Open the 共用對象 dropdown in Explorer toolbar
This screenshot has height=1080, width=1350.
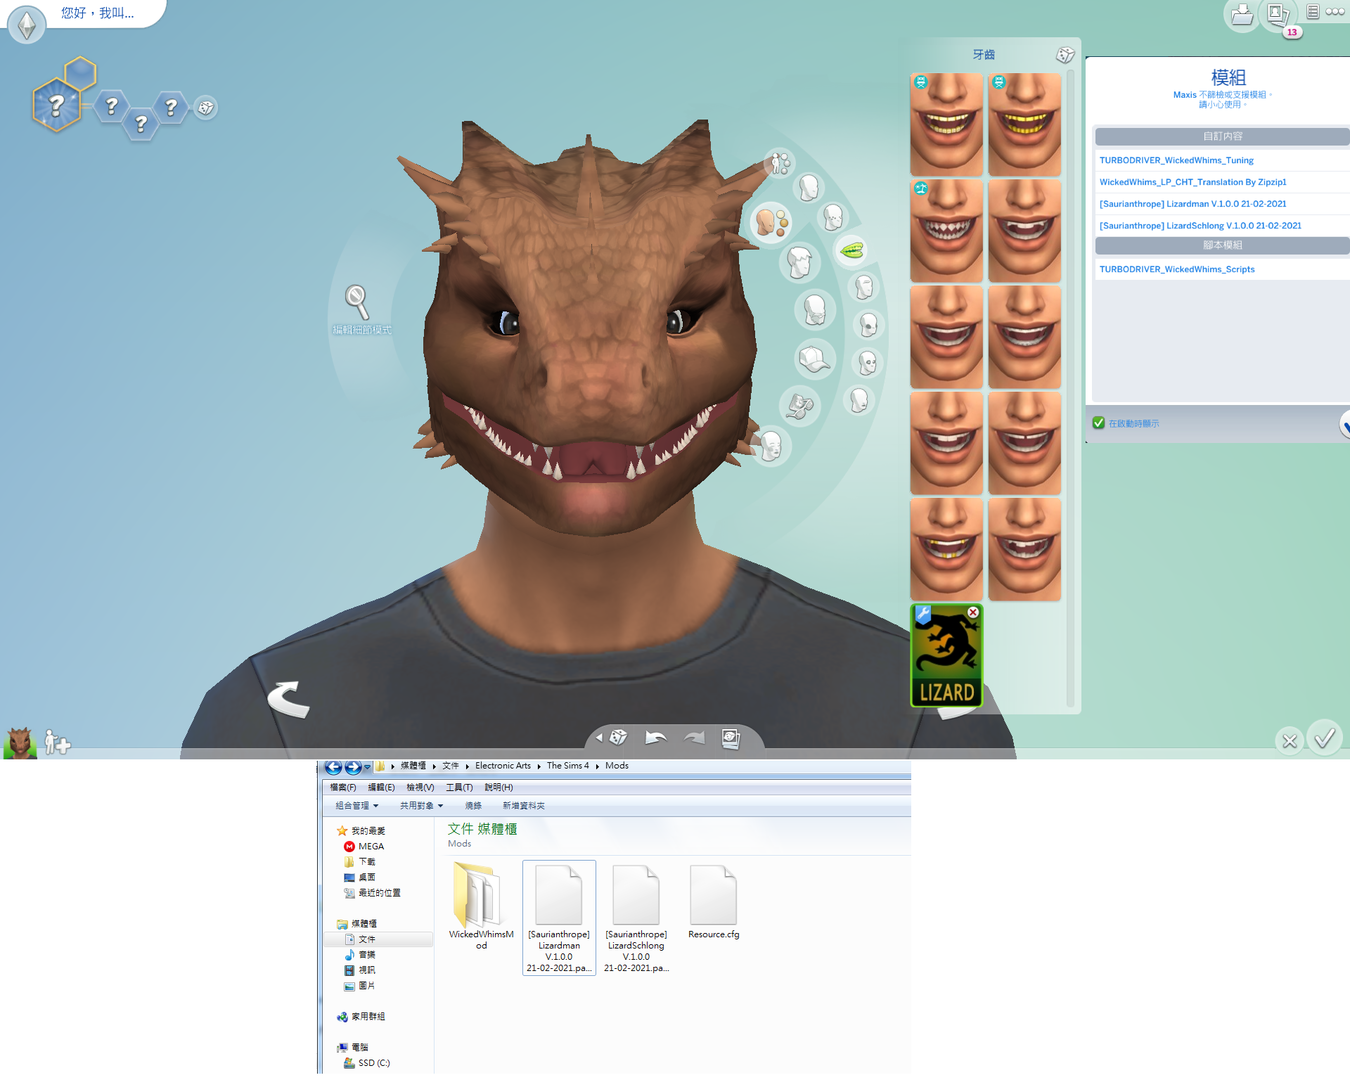421,806
